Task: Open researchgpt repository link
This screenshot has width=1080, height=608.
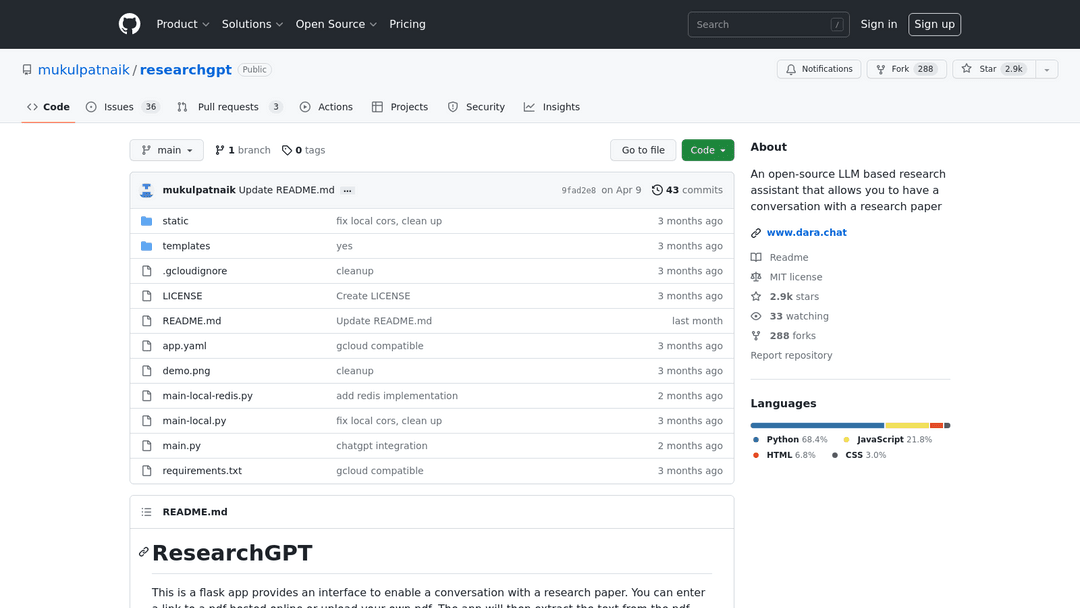Action: [x=185, y=70]
